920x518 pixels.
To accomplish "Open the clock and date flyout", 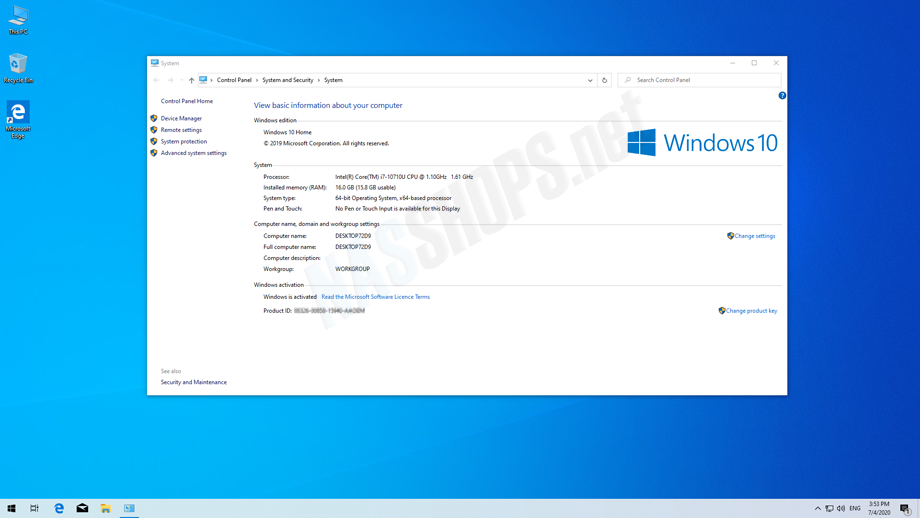I will click(x=879, y=508).
